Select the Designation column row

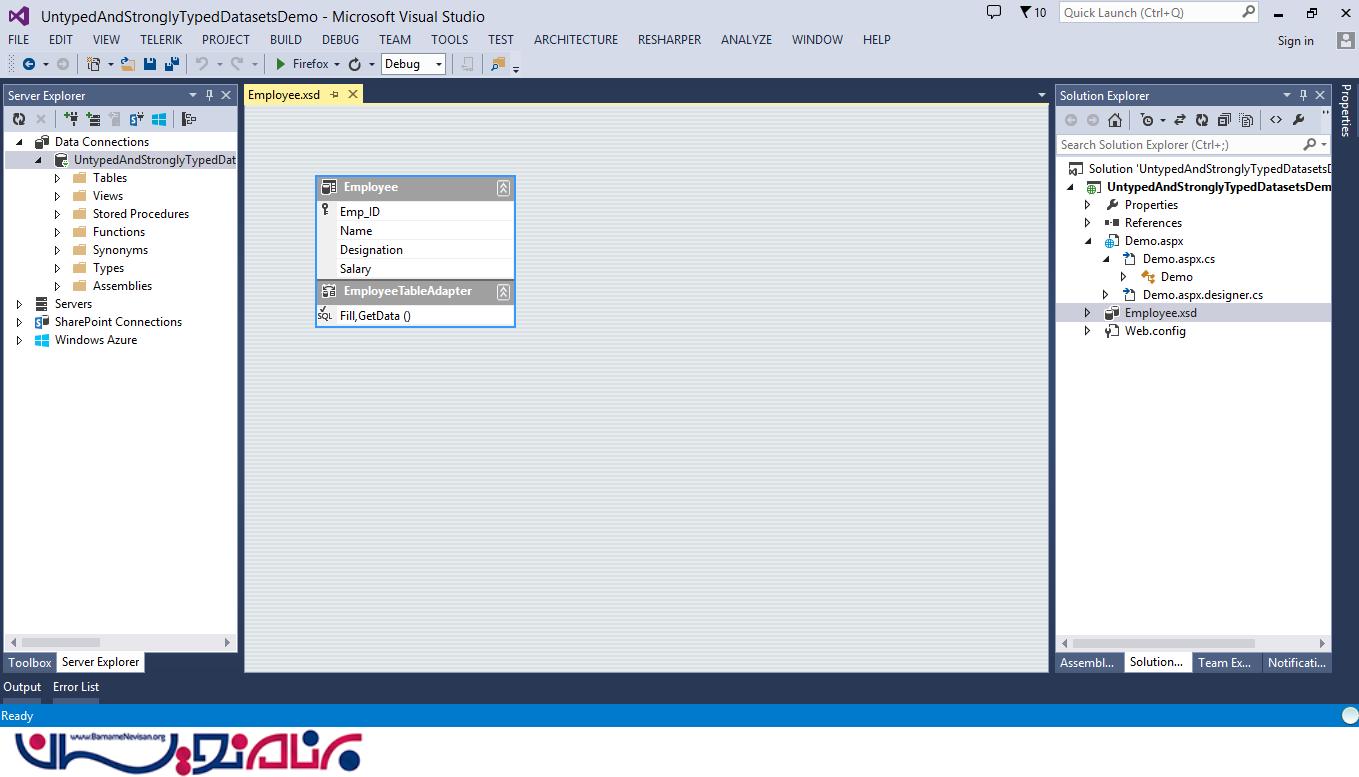coord(416,250)
